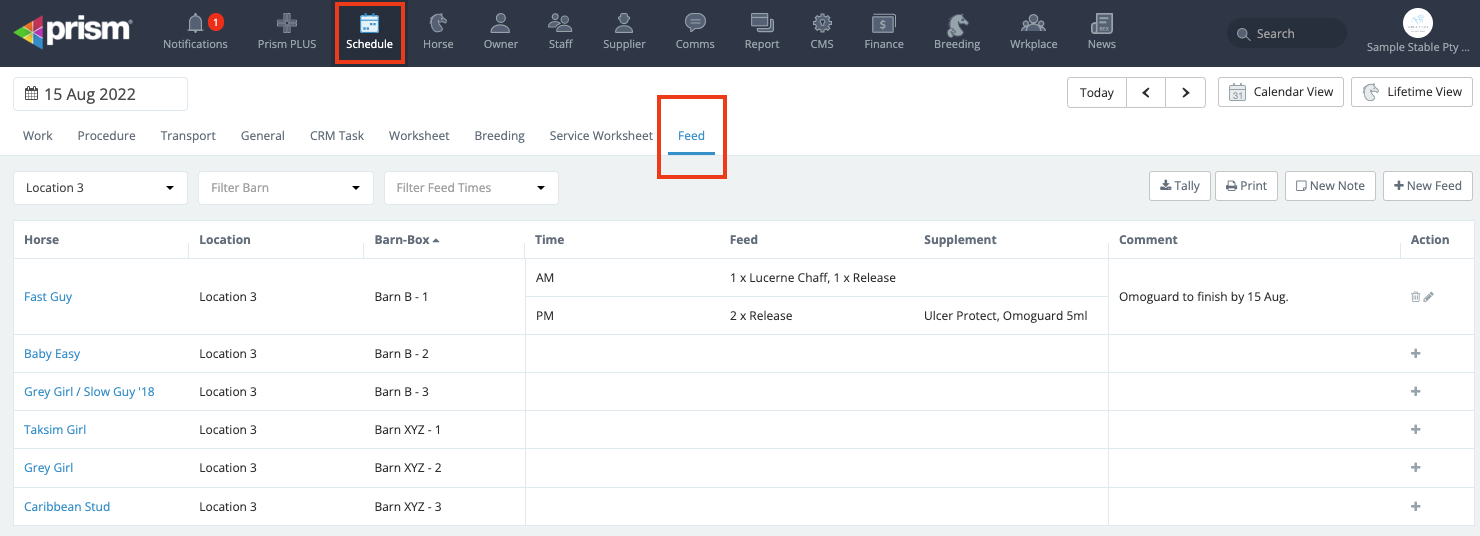Viewport: 1480px width, 536px height.
Task: Expand the Location 3 dropdown
Action: click(100, 188)
